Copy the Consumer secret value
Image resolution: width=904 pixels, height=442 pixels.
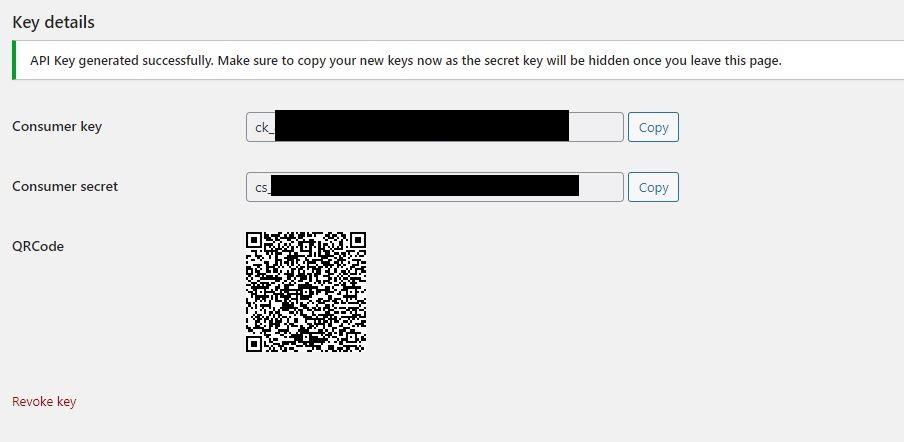653,187
